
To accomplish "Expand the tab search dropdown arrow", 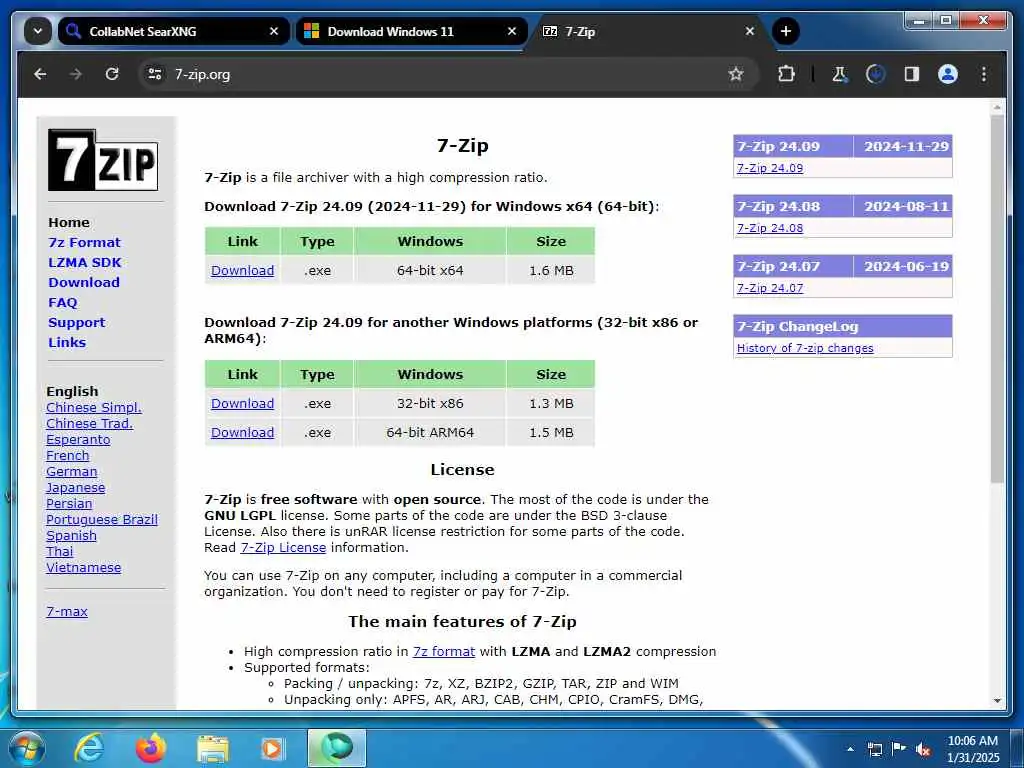I will [x=38, y=31].
